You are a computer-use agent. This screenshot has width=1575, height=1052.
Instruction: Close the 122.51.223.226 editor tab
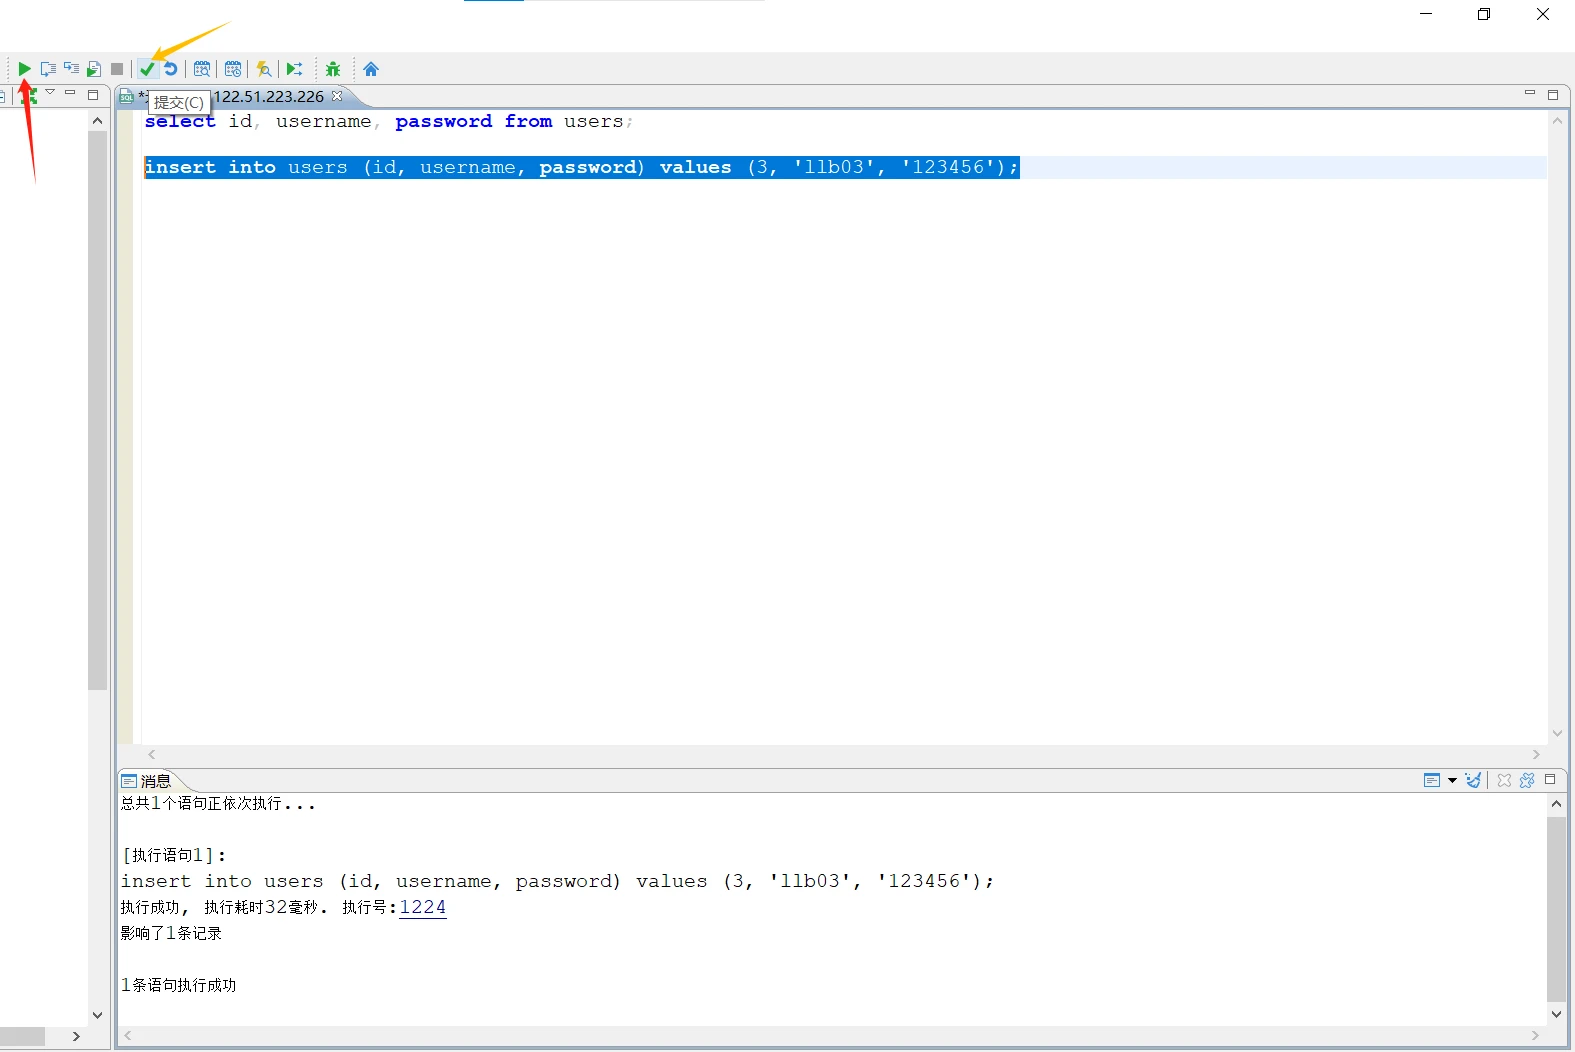[x=337, y=96]
